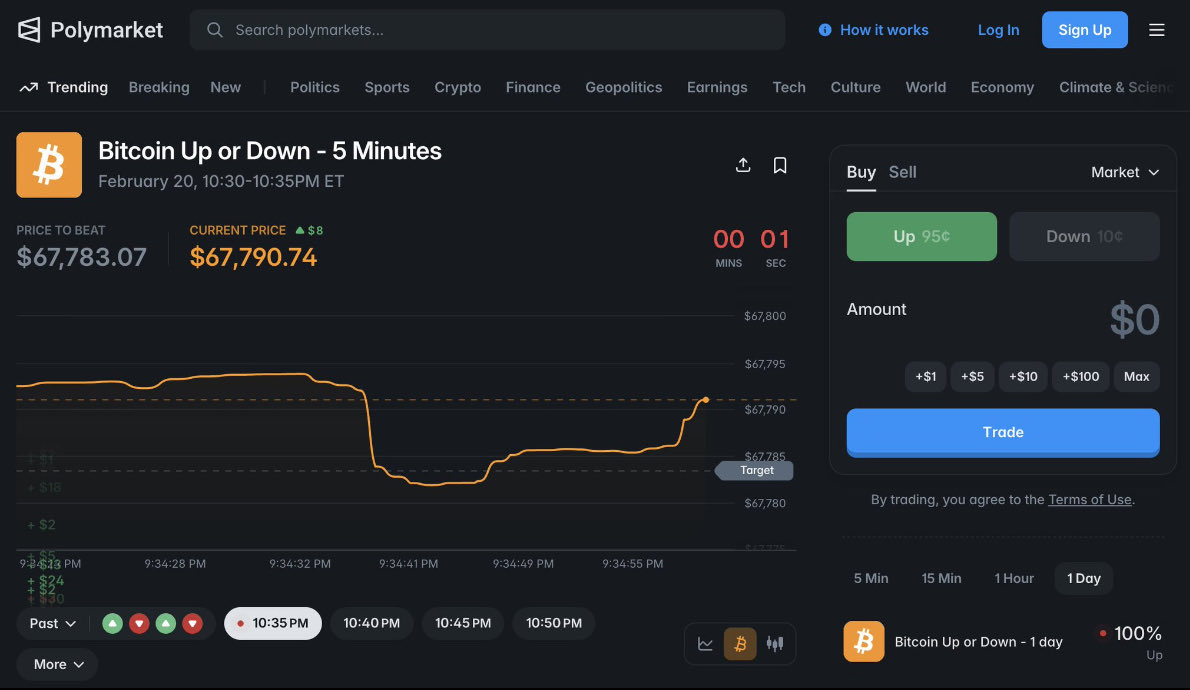The image size is (1190, 690).
Task: Open Bitcoin Up or Down - 1 day market
Action: coord(978,642)
